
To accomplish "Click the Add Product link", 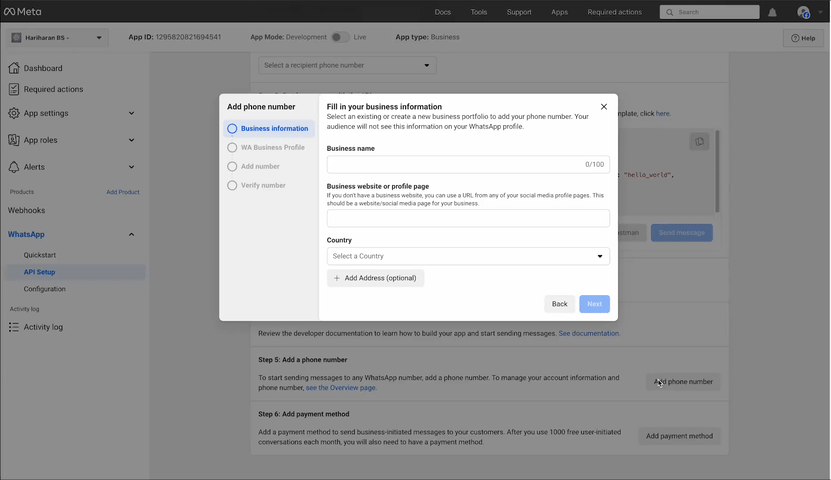I will 123,192.
